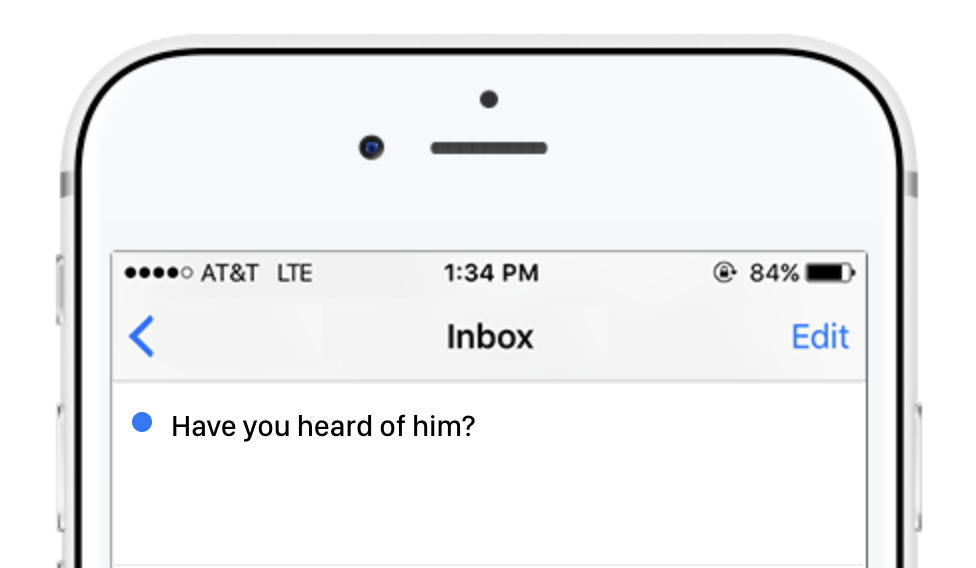This screenshot has height=568, width=976.
Task: Tap the LTE network indicator
Action: (294, 273)
